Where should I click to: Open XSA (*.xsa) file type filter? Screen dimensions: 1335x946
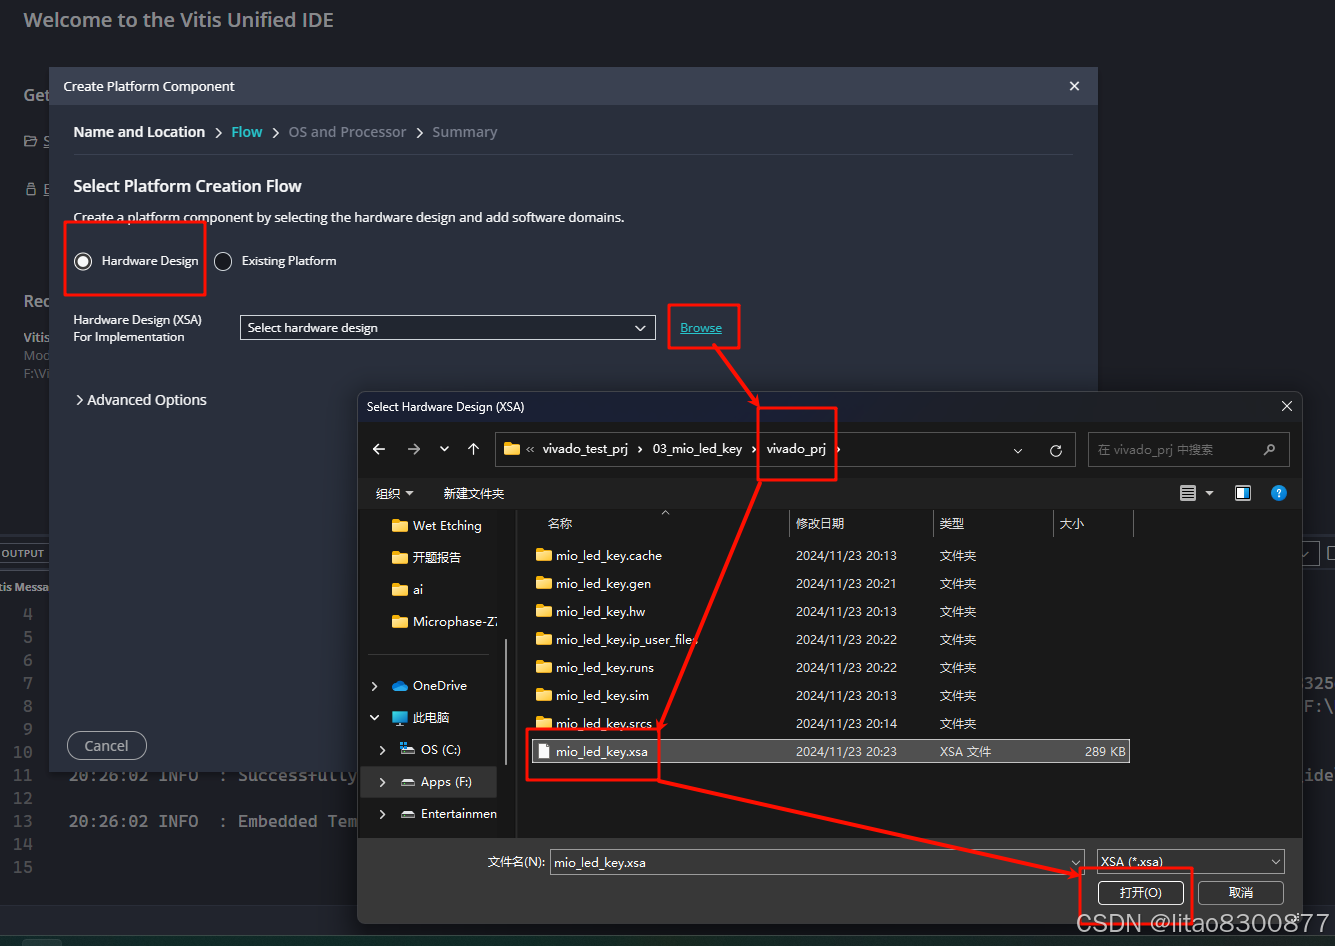(x=1190, y=861)
